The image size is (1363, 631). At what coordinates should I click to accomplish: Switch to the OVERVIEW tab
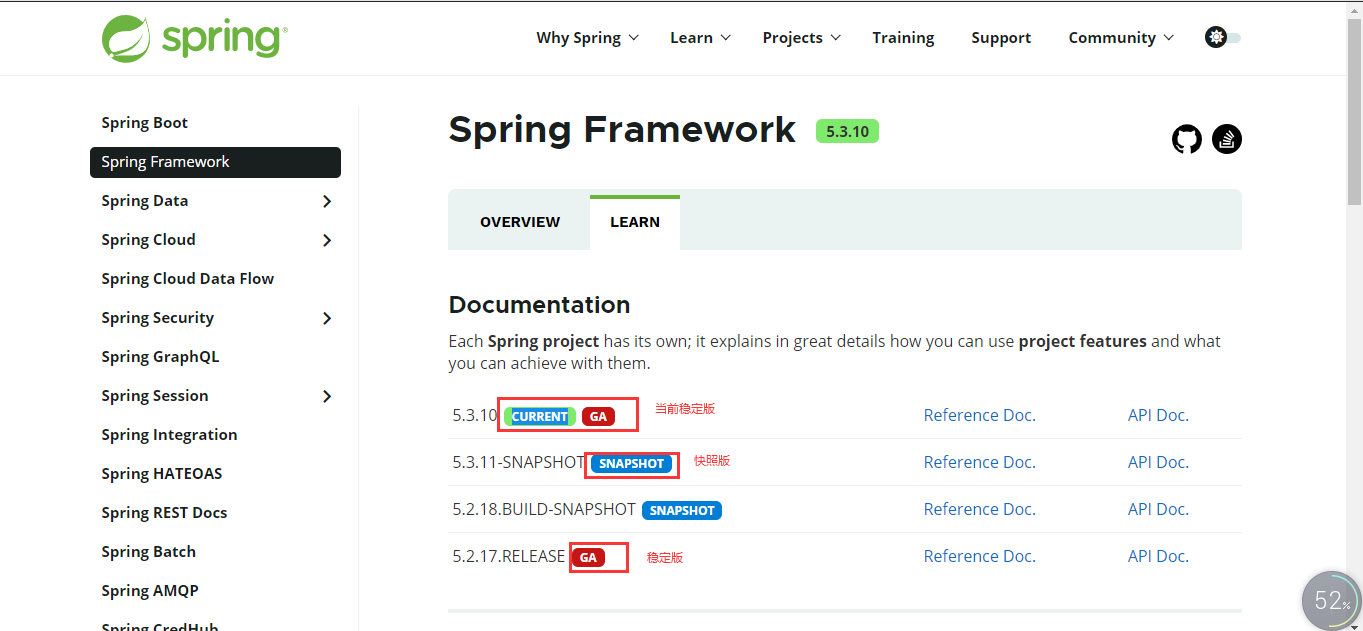point(520,222)
